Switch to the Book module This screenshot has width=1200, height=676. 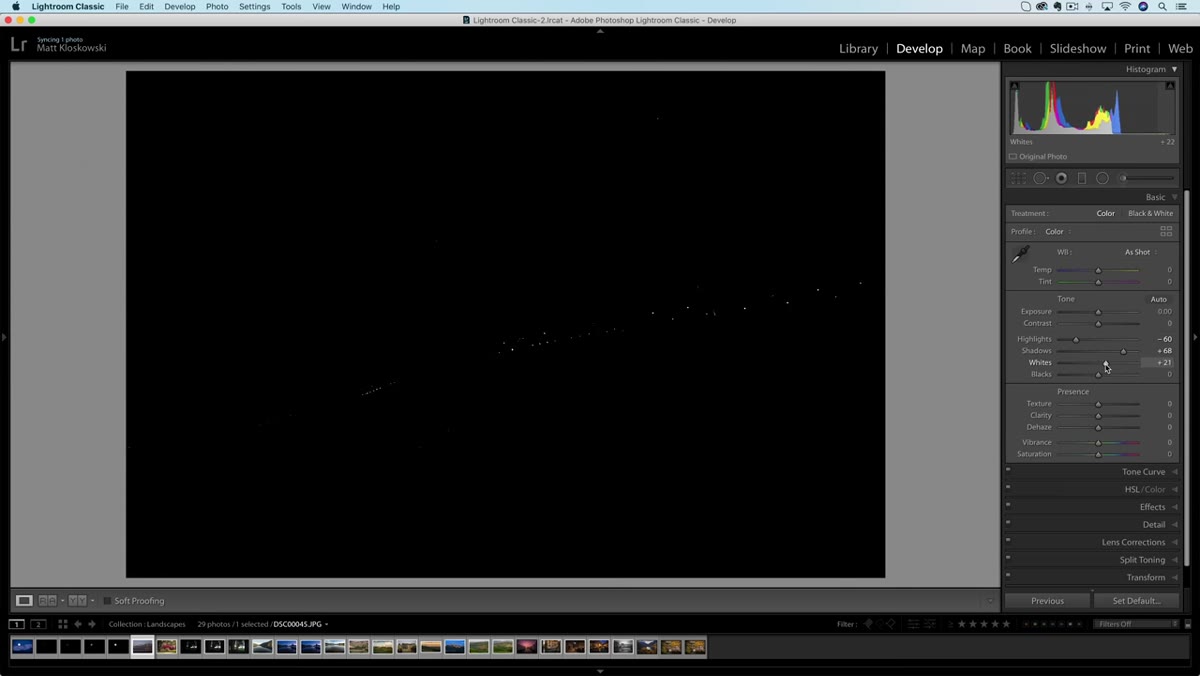pos(1017,48)
